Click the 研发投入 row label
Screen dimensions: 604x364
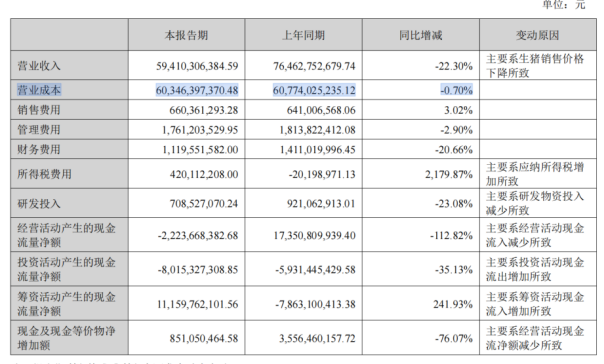pyautogui.click(x=39, y=203)
